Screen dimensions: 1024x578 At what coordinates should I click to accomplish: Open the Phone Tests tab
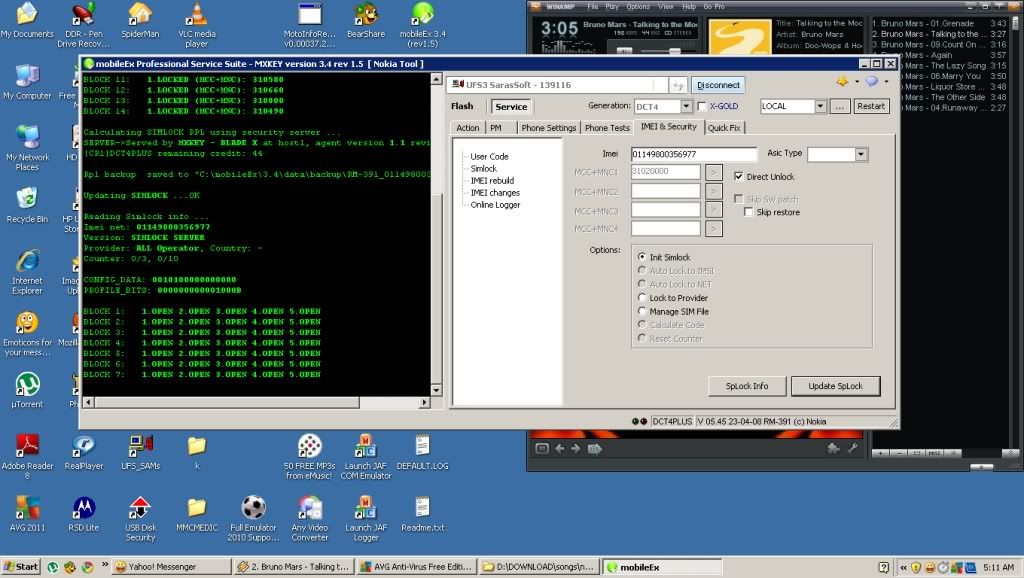click(607, 128)
